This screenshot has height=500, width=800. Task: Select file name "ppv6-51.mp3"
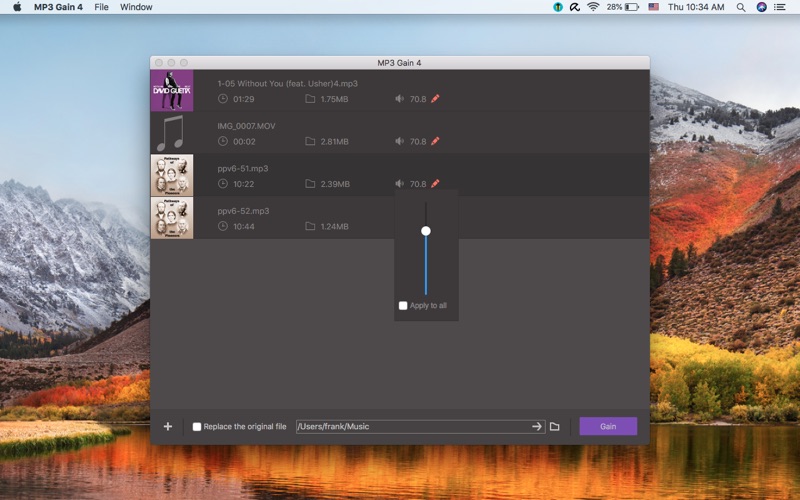(243, 168)
